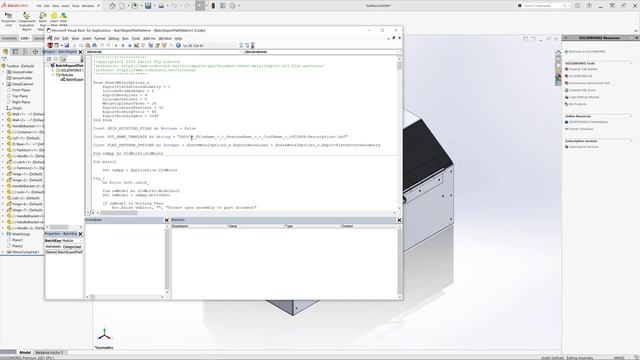Open the DimXpertManager crosshair tab icon
Image resolution: width=640 pixels, height=360 pixels.
35,52
